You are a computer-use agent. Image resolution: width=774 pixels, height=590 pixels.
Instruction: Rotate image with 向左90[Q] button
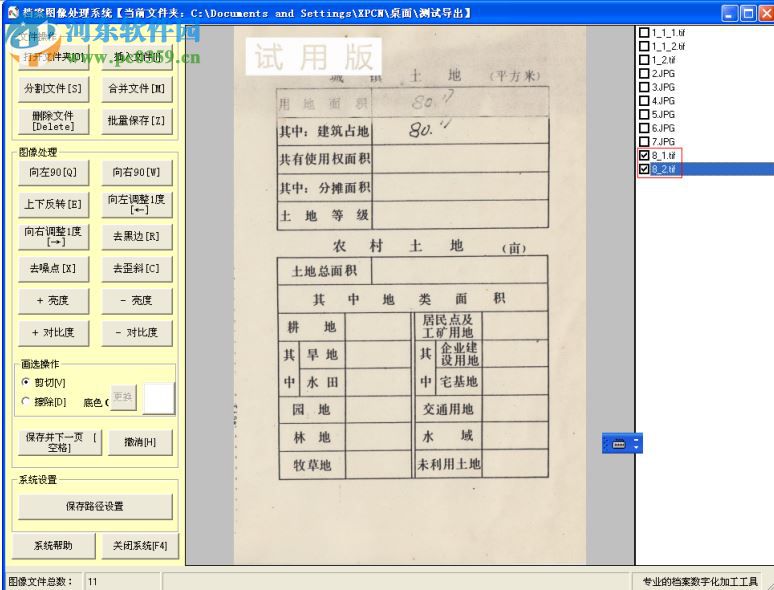pyautogui.click(x=53, y=172)
